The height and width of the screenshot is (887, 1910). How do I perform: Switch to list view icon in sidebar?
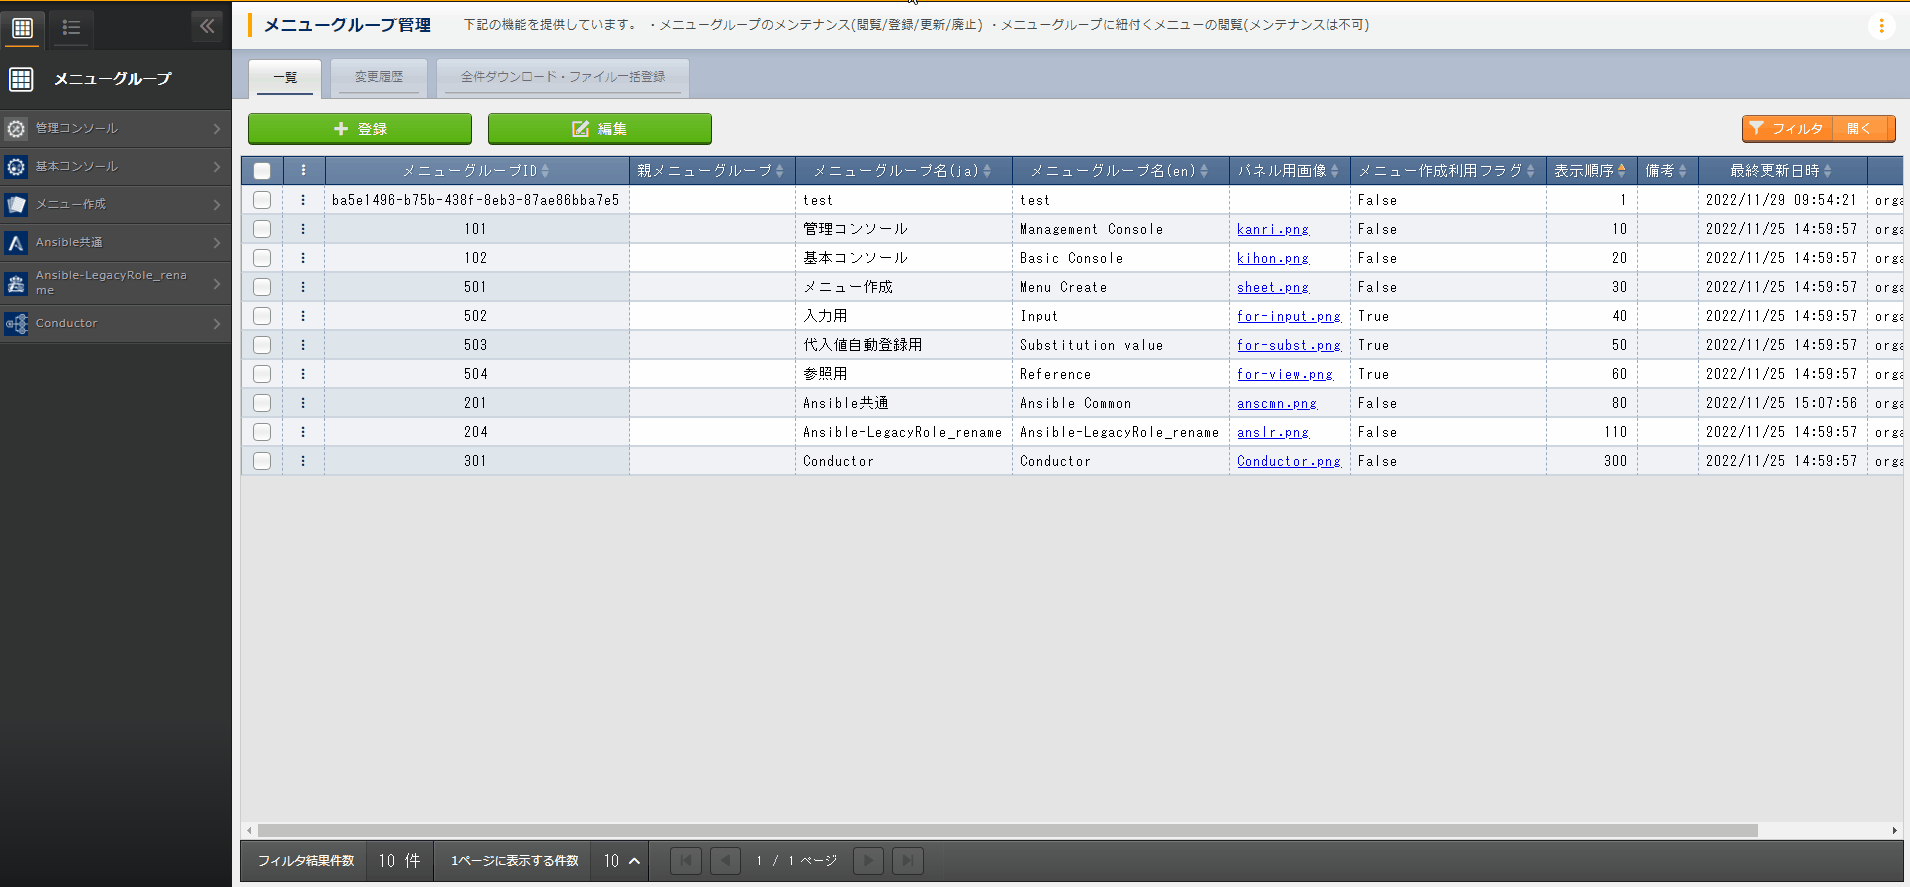click(x=71, y=28)
